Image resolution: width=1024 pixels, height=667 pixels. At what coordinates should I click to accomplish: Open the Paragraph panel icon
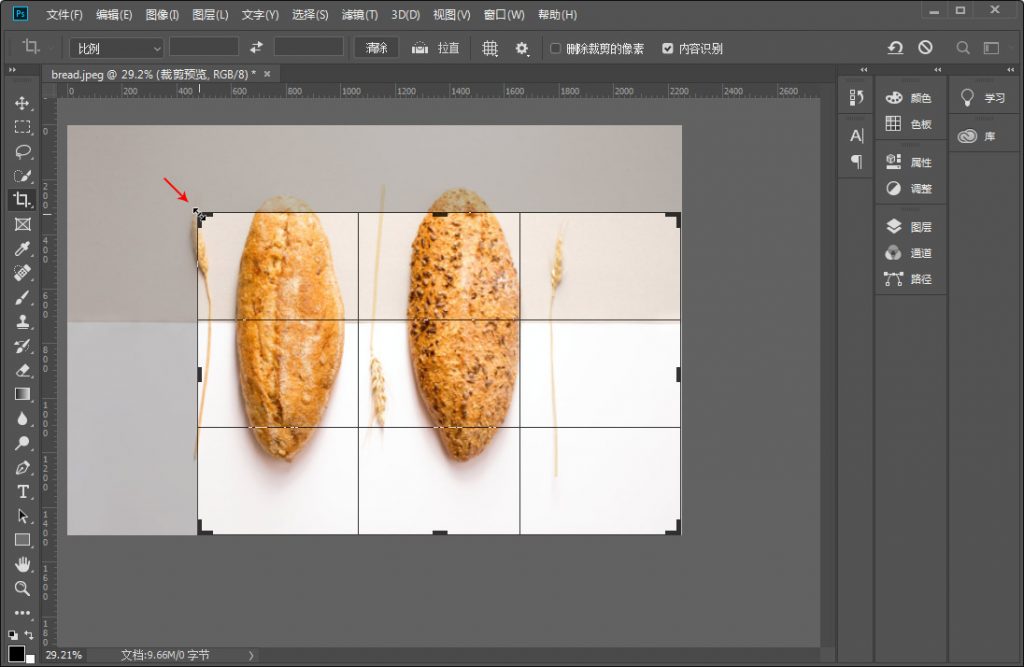856,161
